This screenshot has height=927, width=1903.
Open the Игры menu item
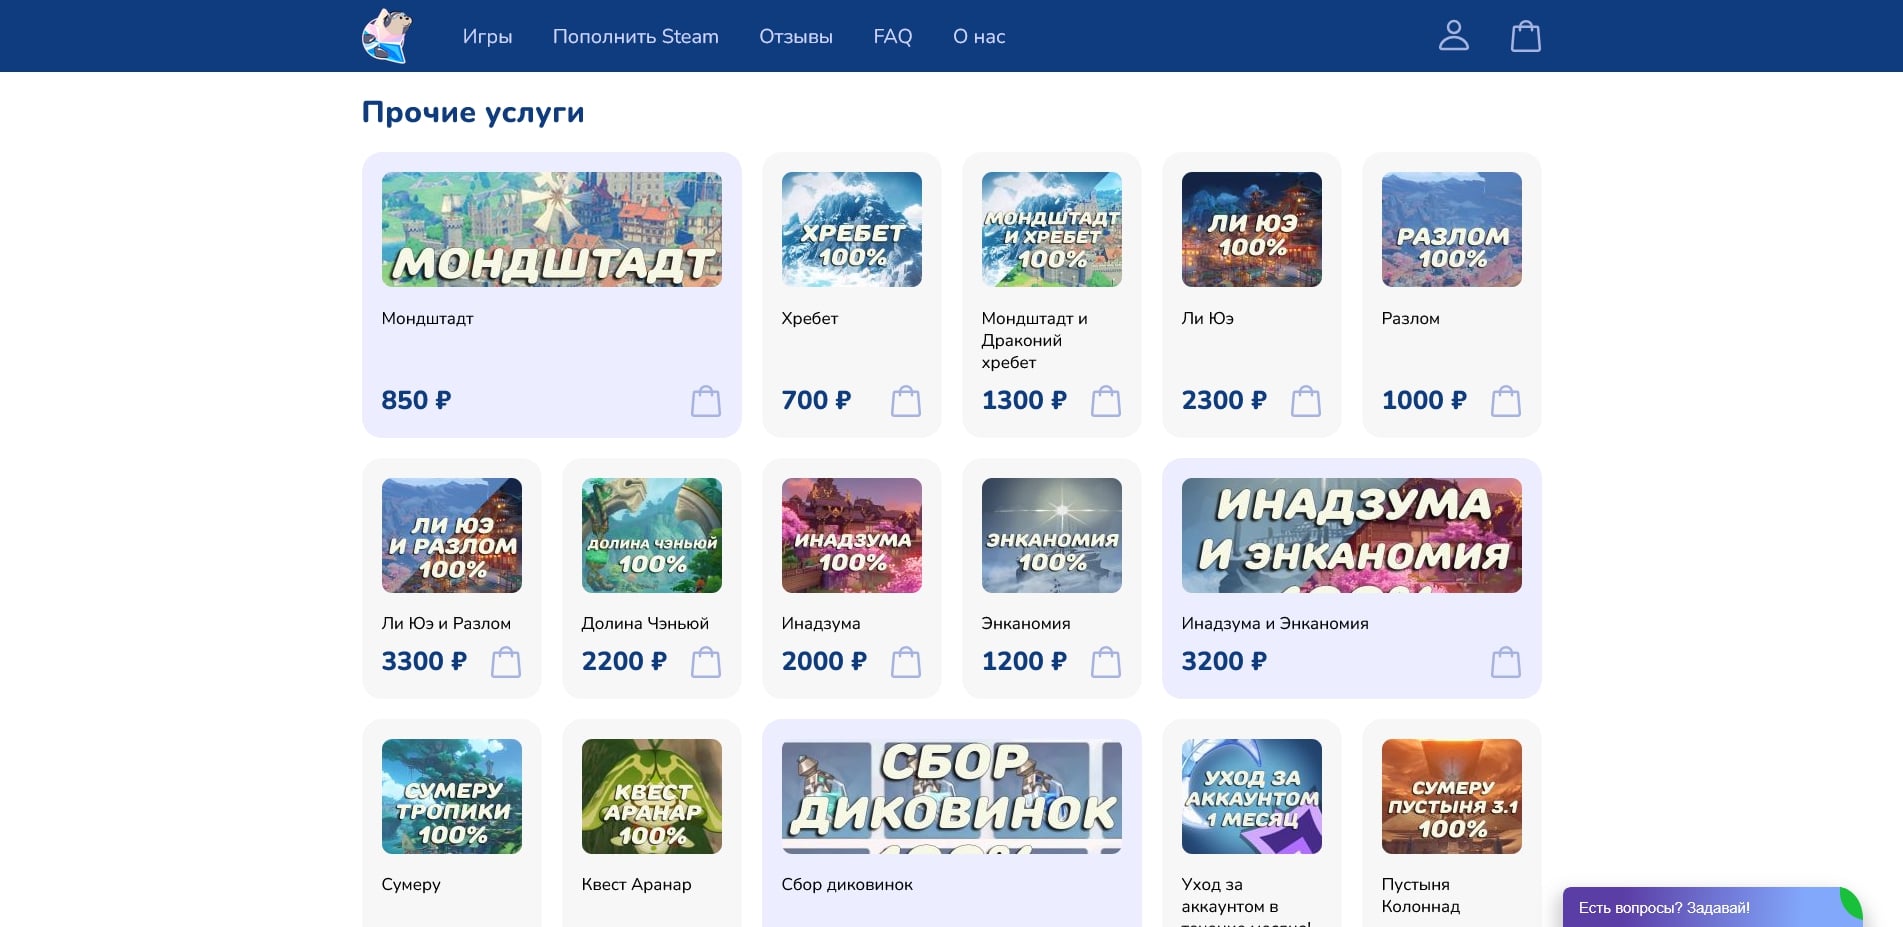(487, 36)
